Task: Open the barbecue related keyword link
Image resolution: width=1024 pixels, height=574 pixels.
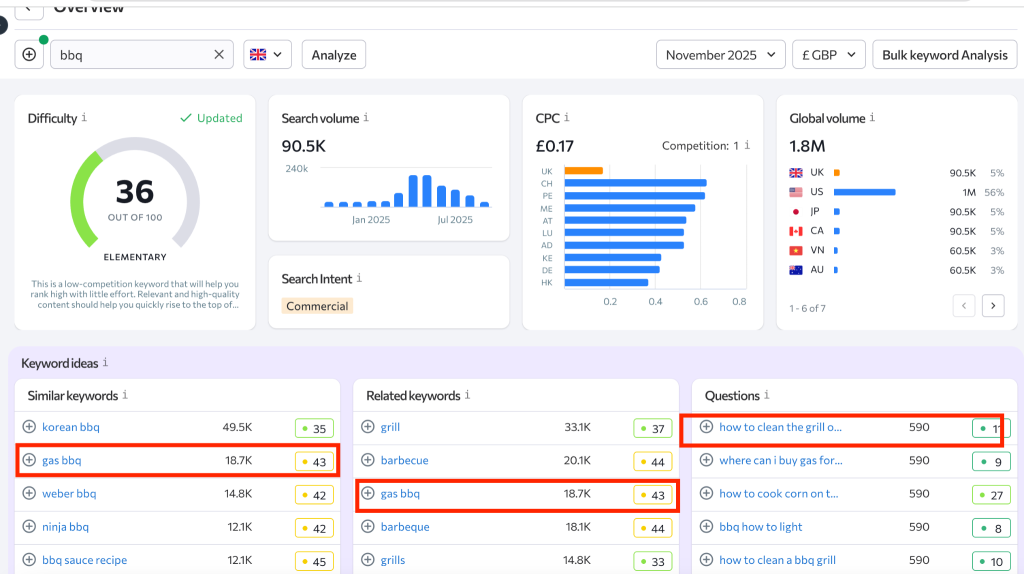Action: point(404,461)
